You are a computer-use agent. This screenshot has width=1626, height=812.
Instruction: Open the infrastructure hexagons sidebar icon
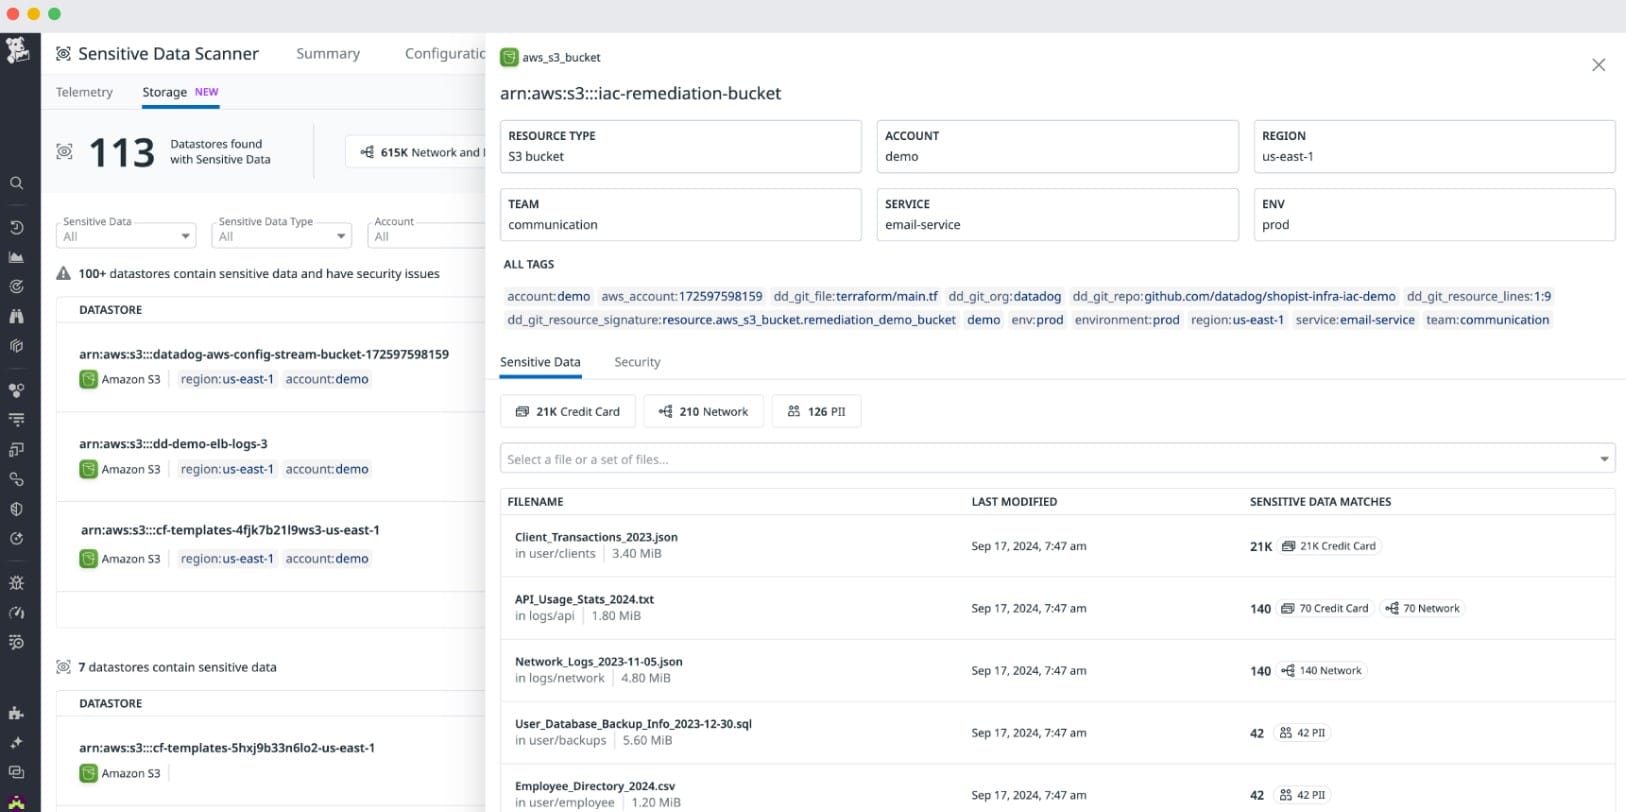pos(16,346)
